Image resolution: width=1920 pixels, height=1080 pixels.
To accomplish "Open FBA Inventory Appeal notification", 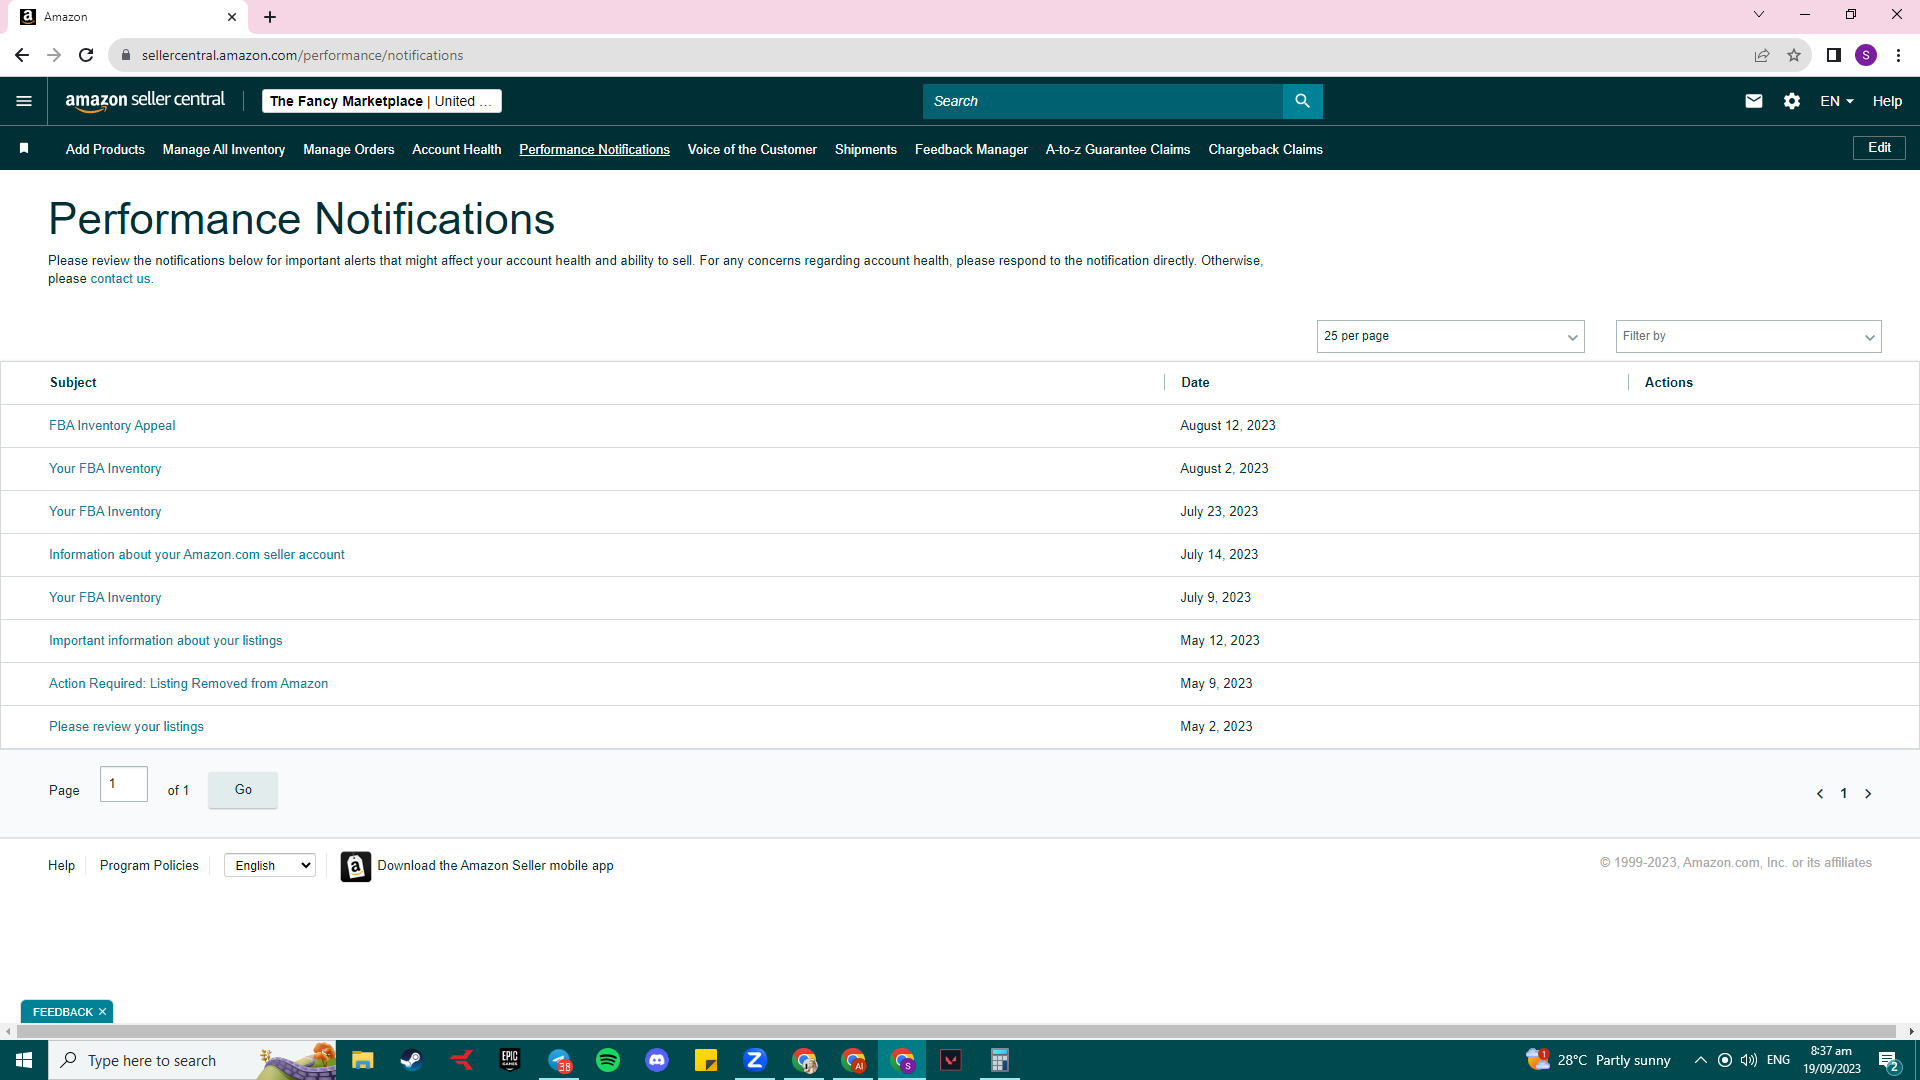I will click(112, 426).
